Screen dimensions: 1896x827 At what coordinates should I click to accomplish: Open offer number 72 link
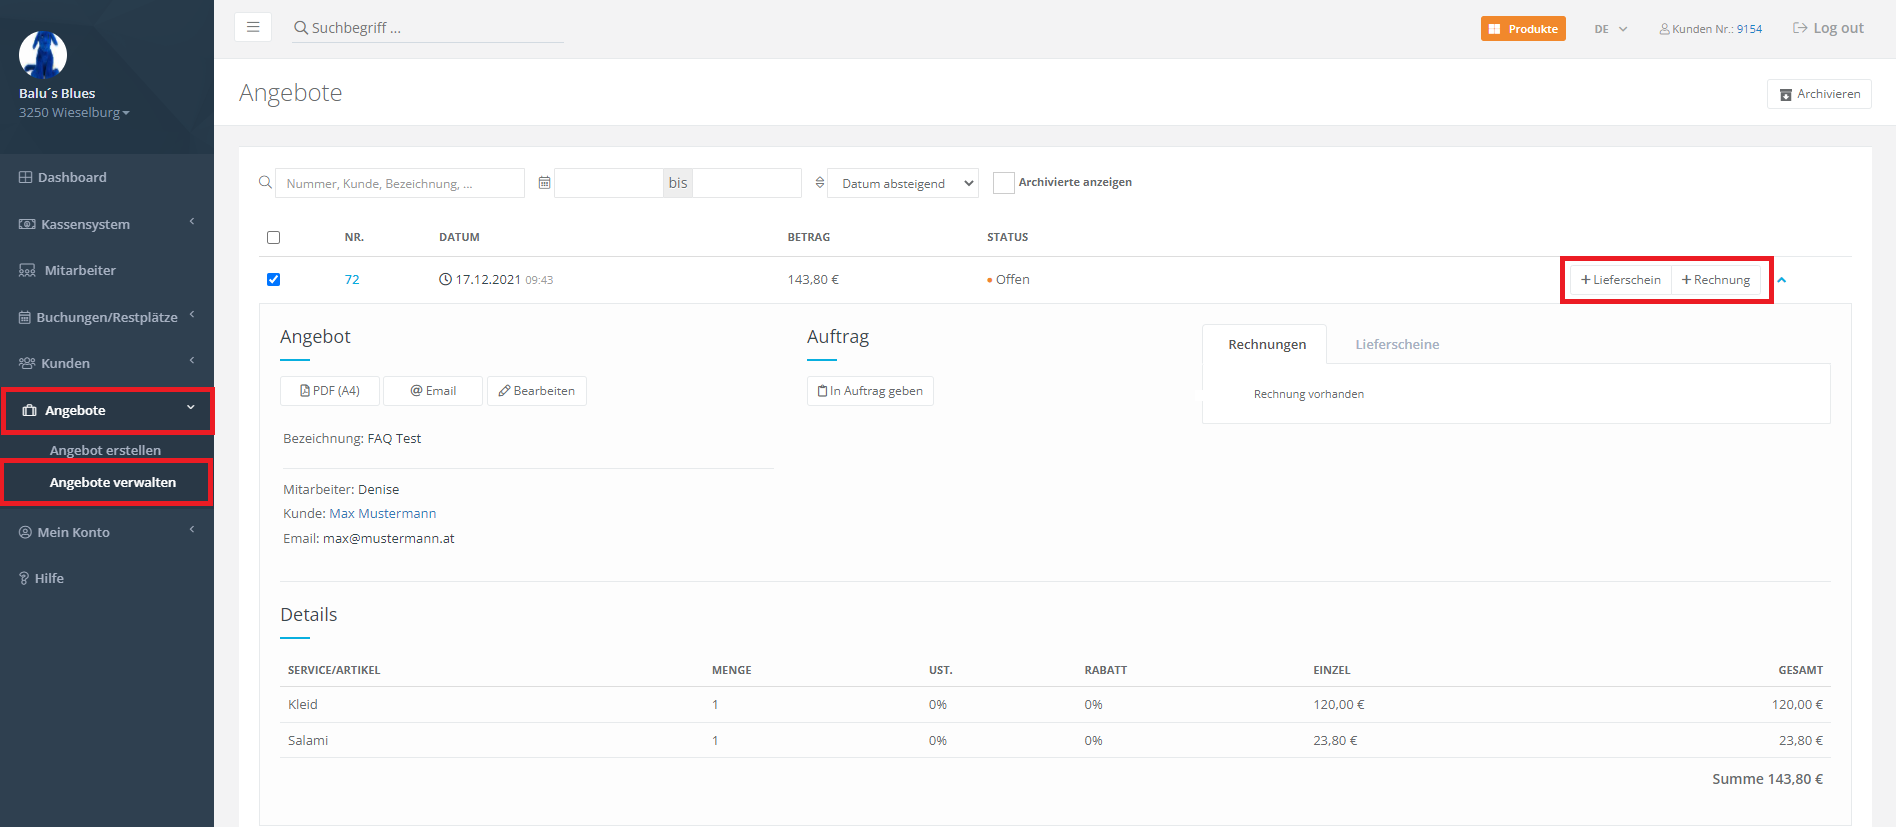(x=352, y=280)
